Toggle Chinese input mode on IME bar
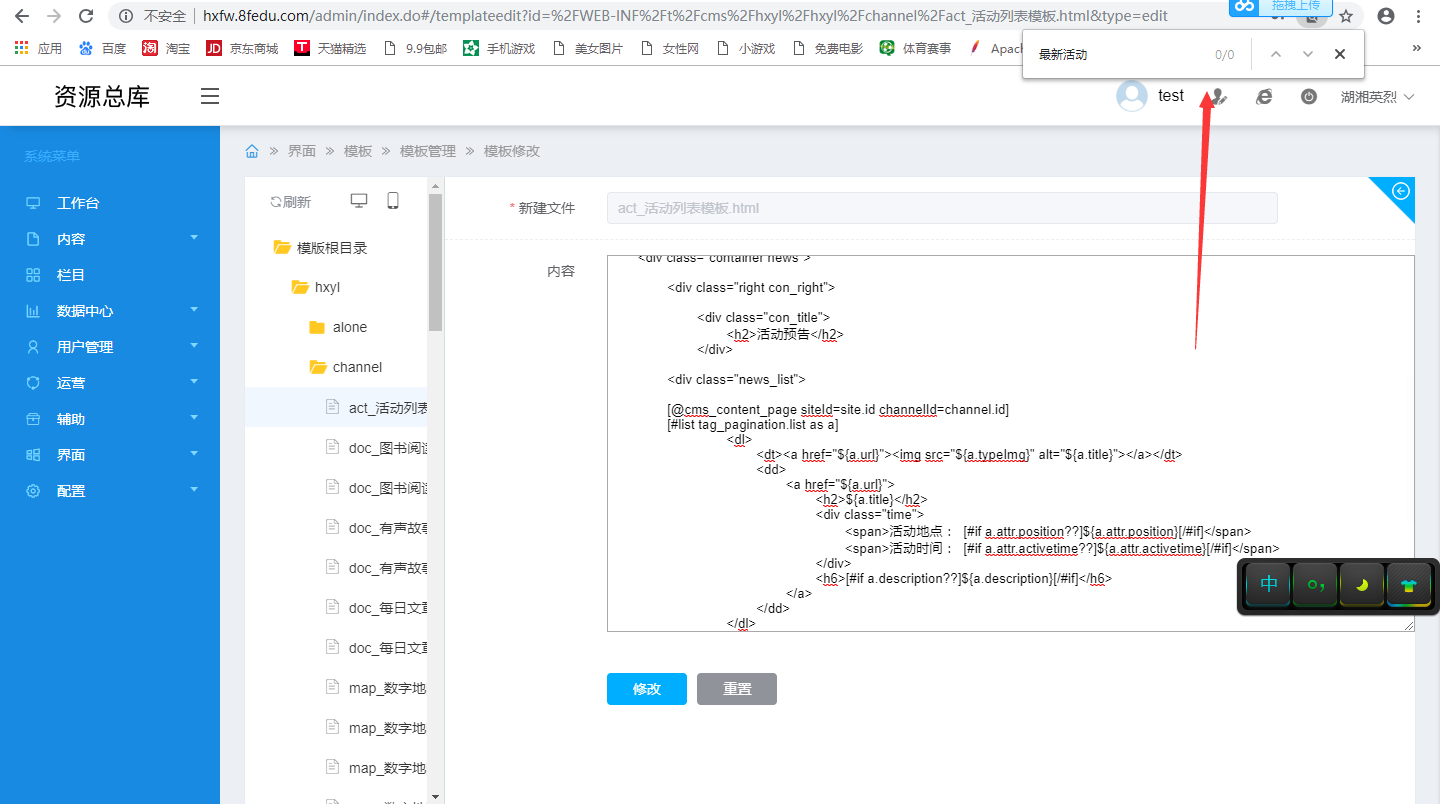1440x804 pixels. (x=1269, y=586)
